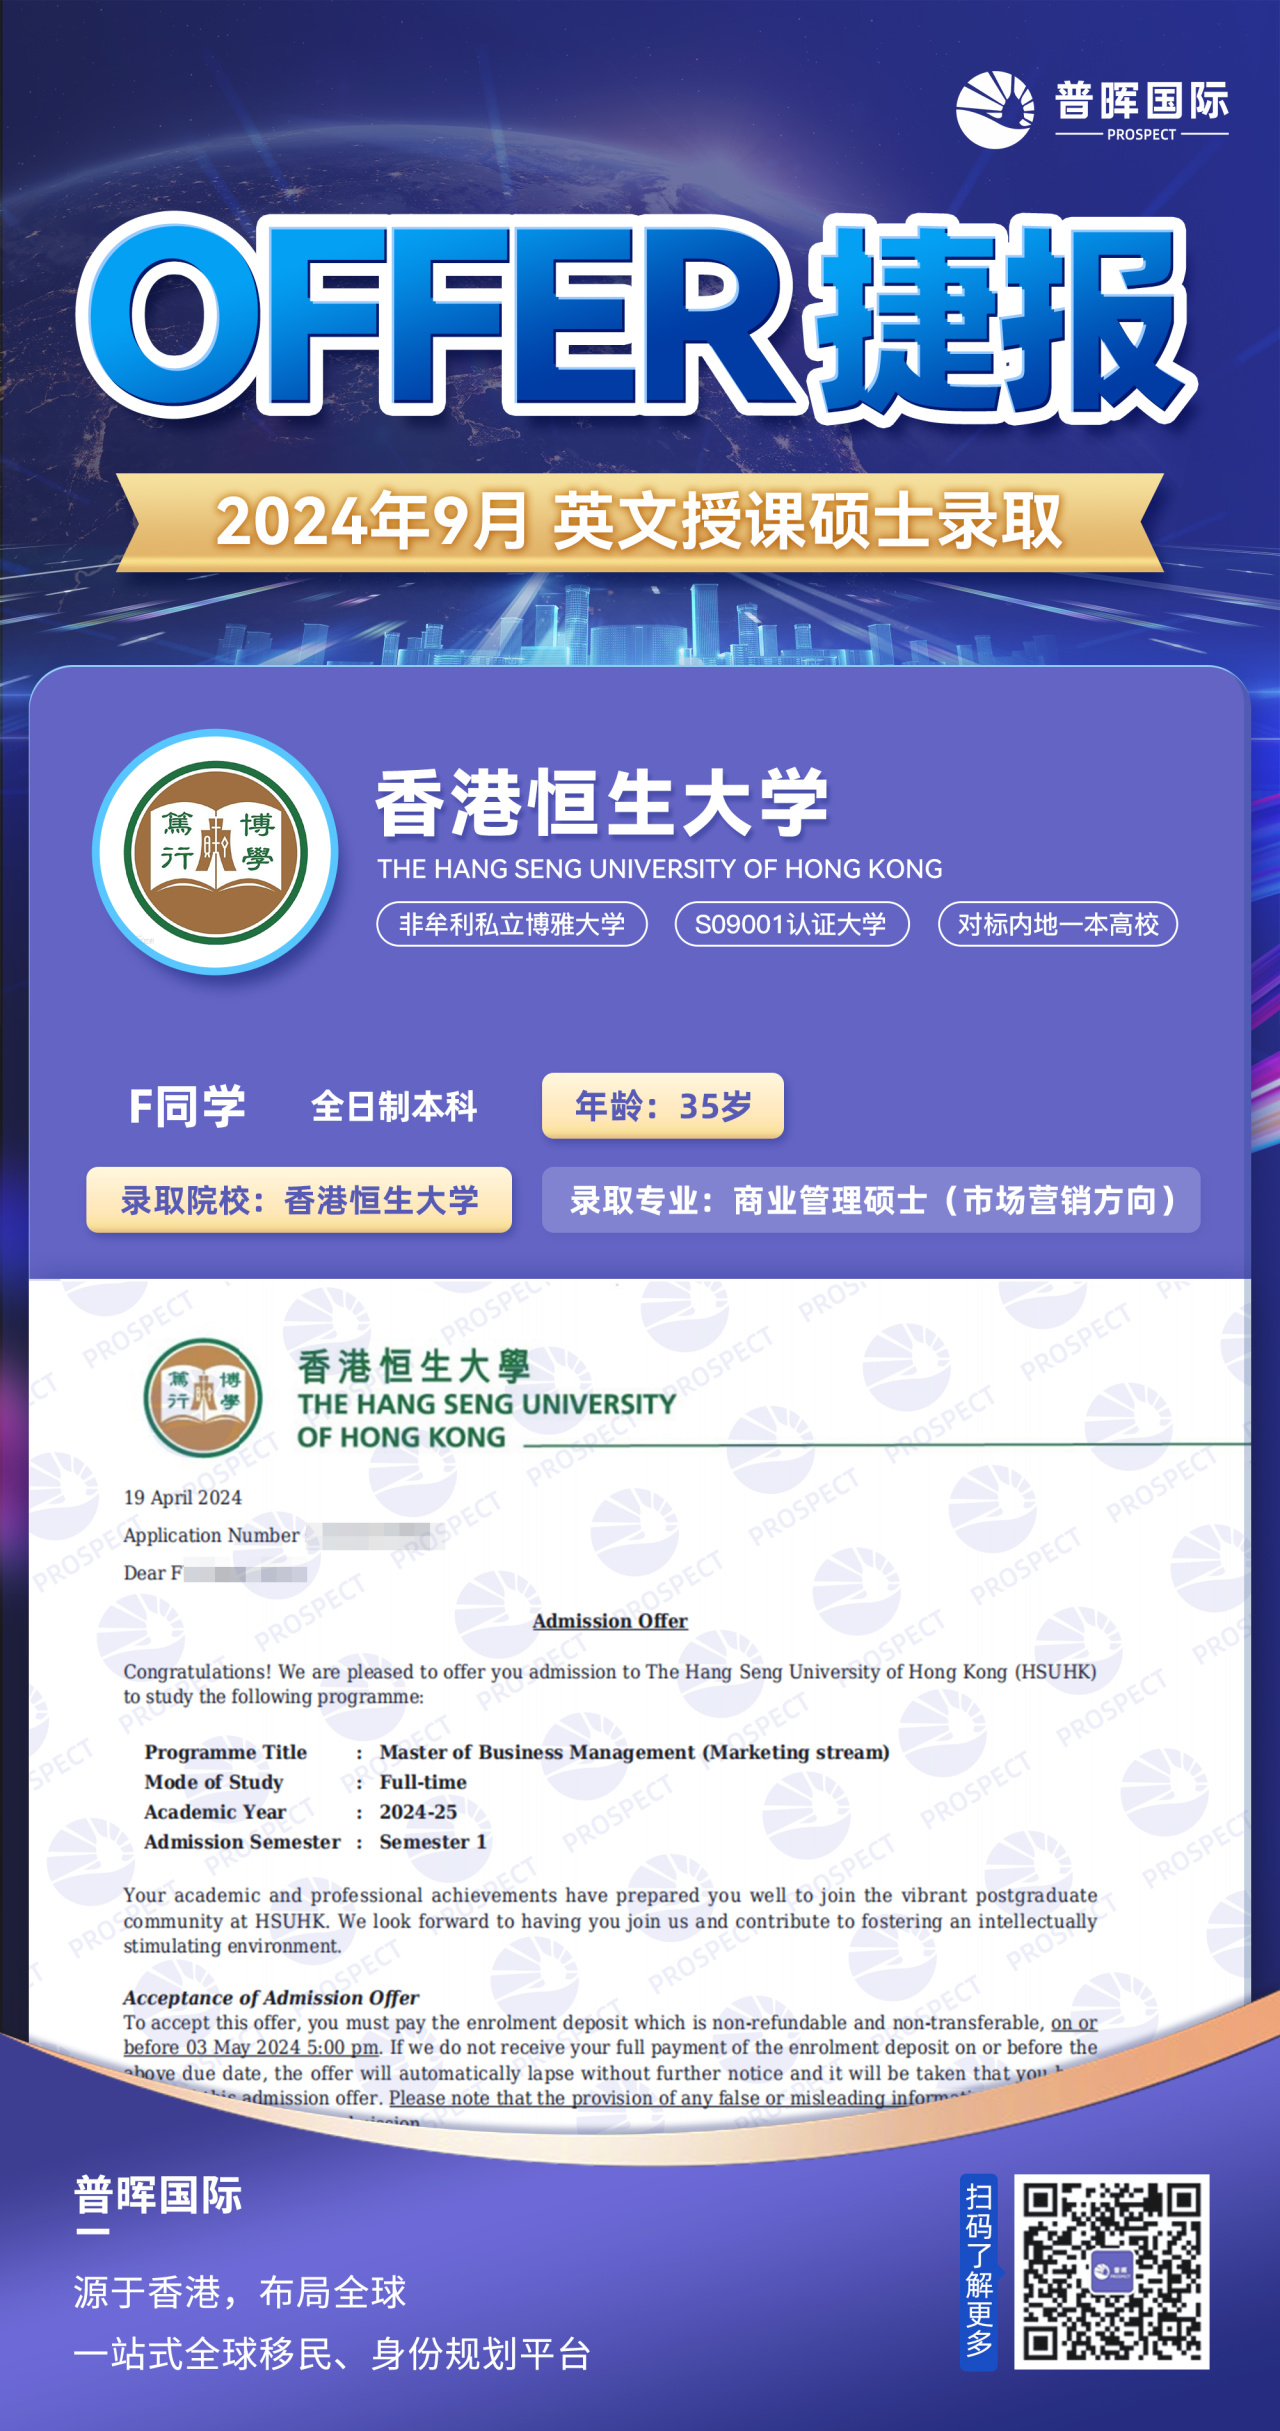Click the Academic Year label
The height and width of the screenshot is (2431, 1280).
coord(215,1812)
